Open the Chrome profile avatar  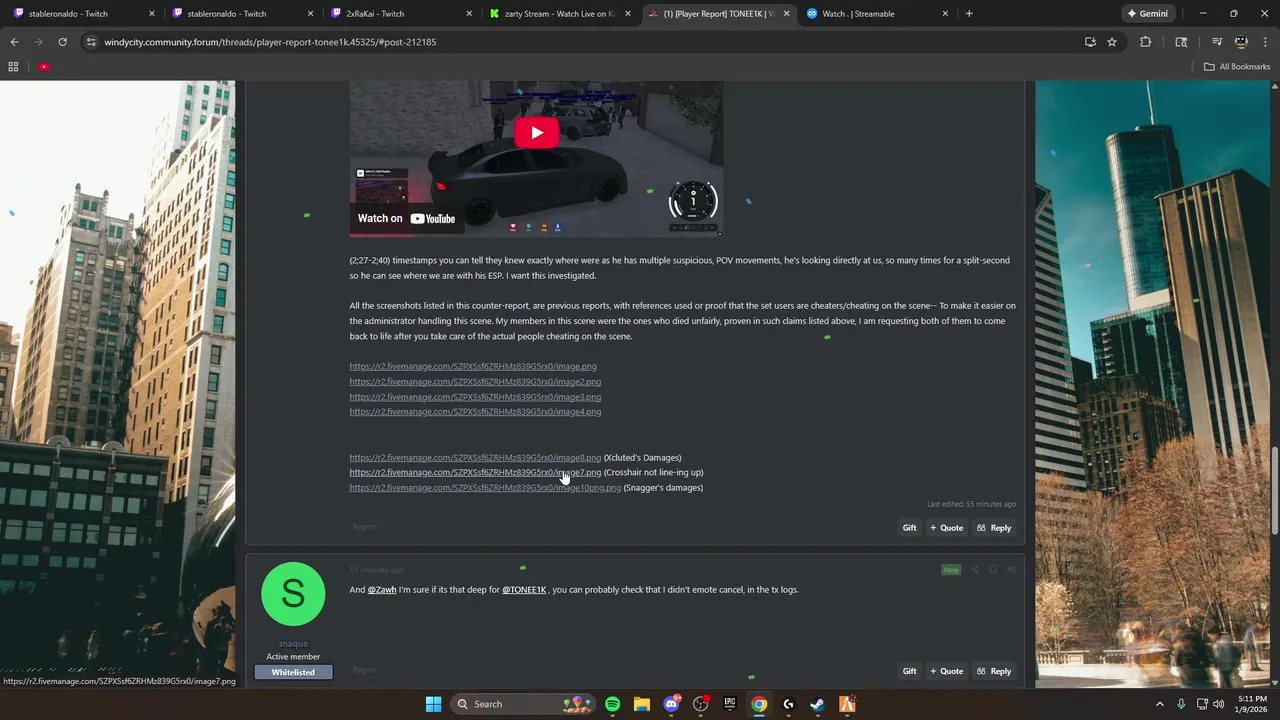[1241, 42]
